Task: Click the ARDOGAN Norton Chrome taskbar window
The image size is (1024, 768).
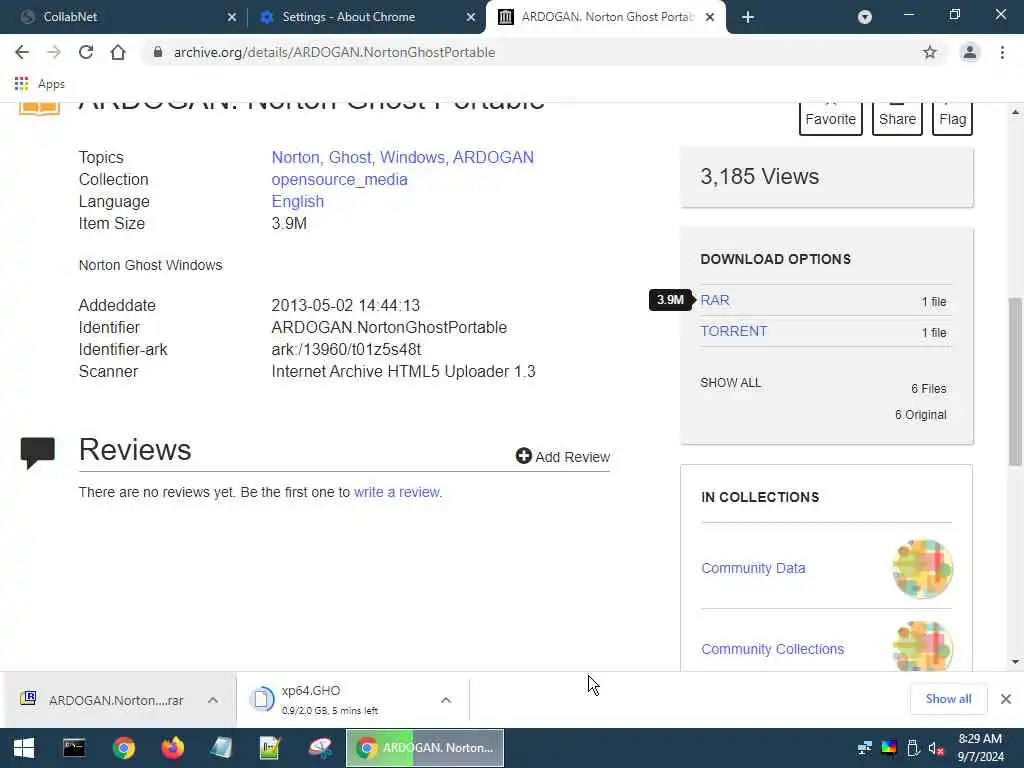Action: coord(424,748)
